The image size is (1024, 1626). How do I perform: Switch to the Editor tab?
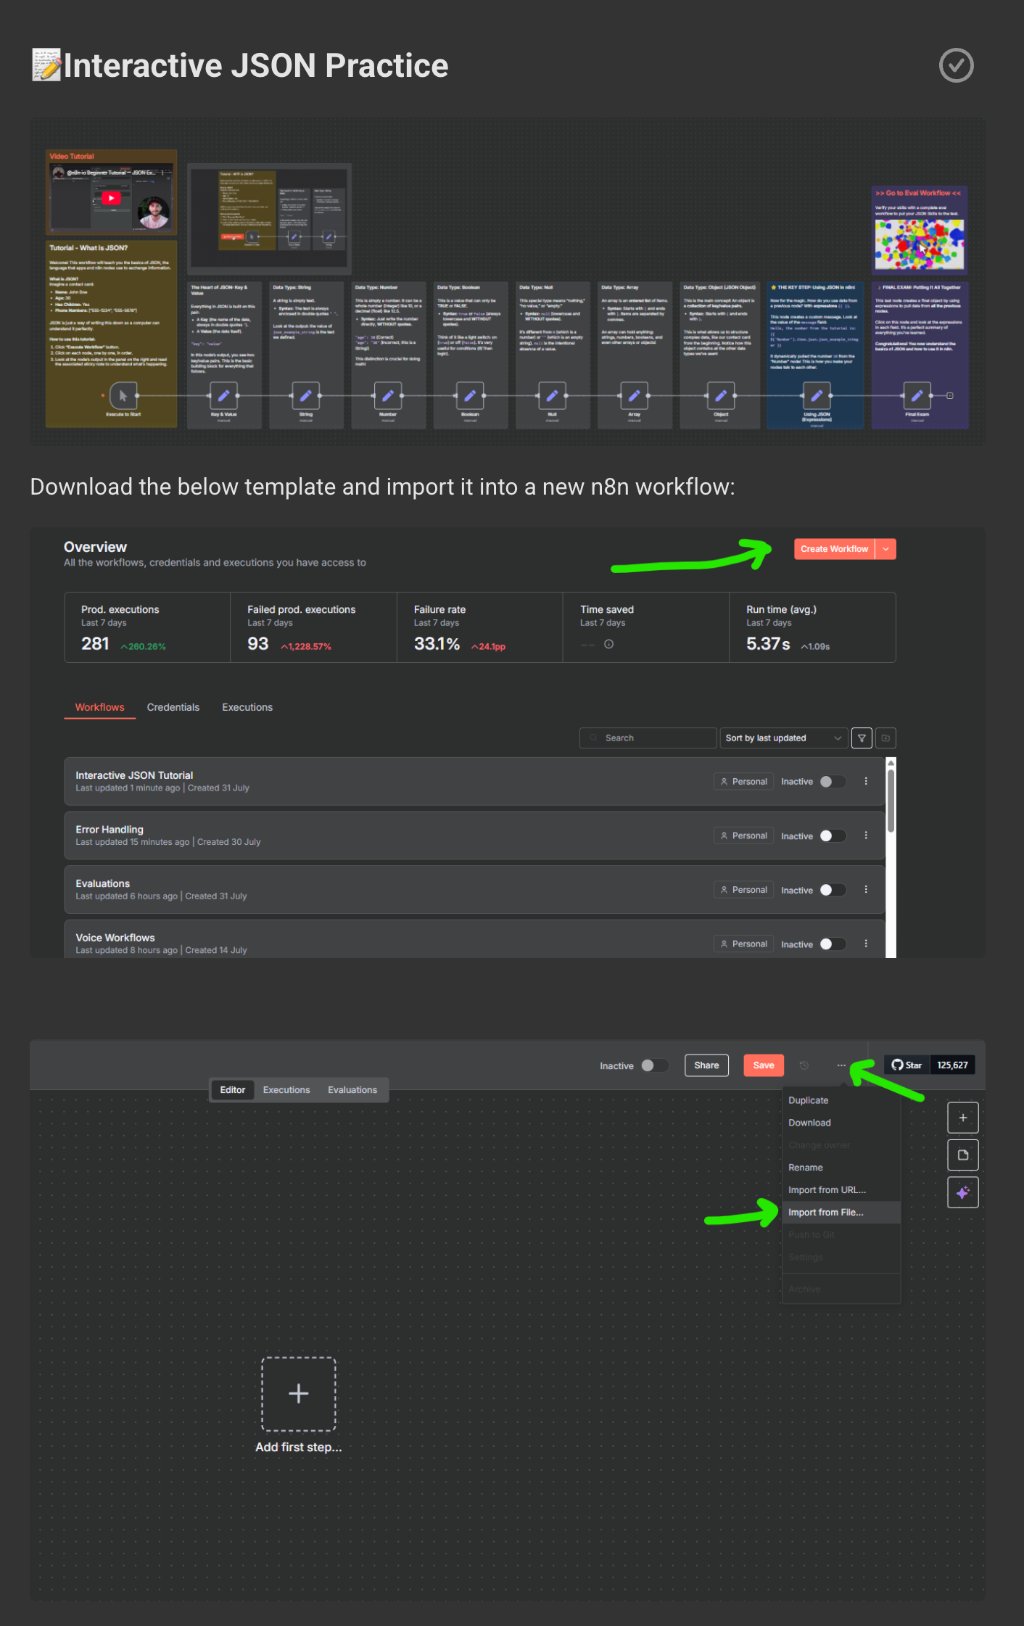pos(232,1090)
